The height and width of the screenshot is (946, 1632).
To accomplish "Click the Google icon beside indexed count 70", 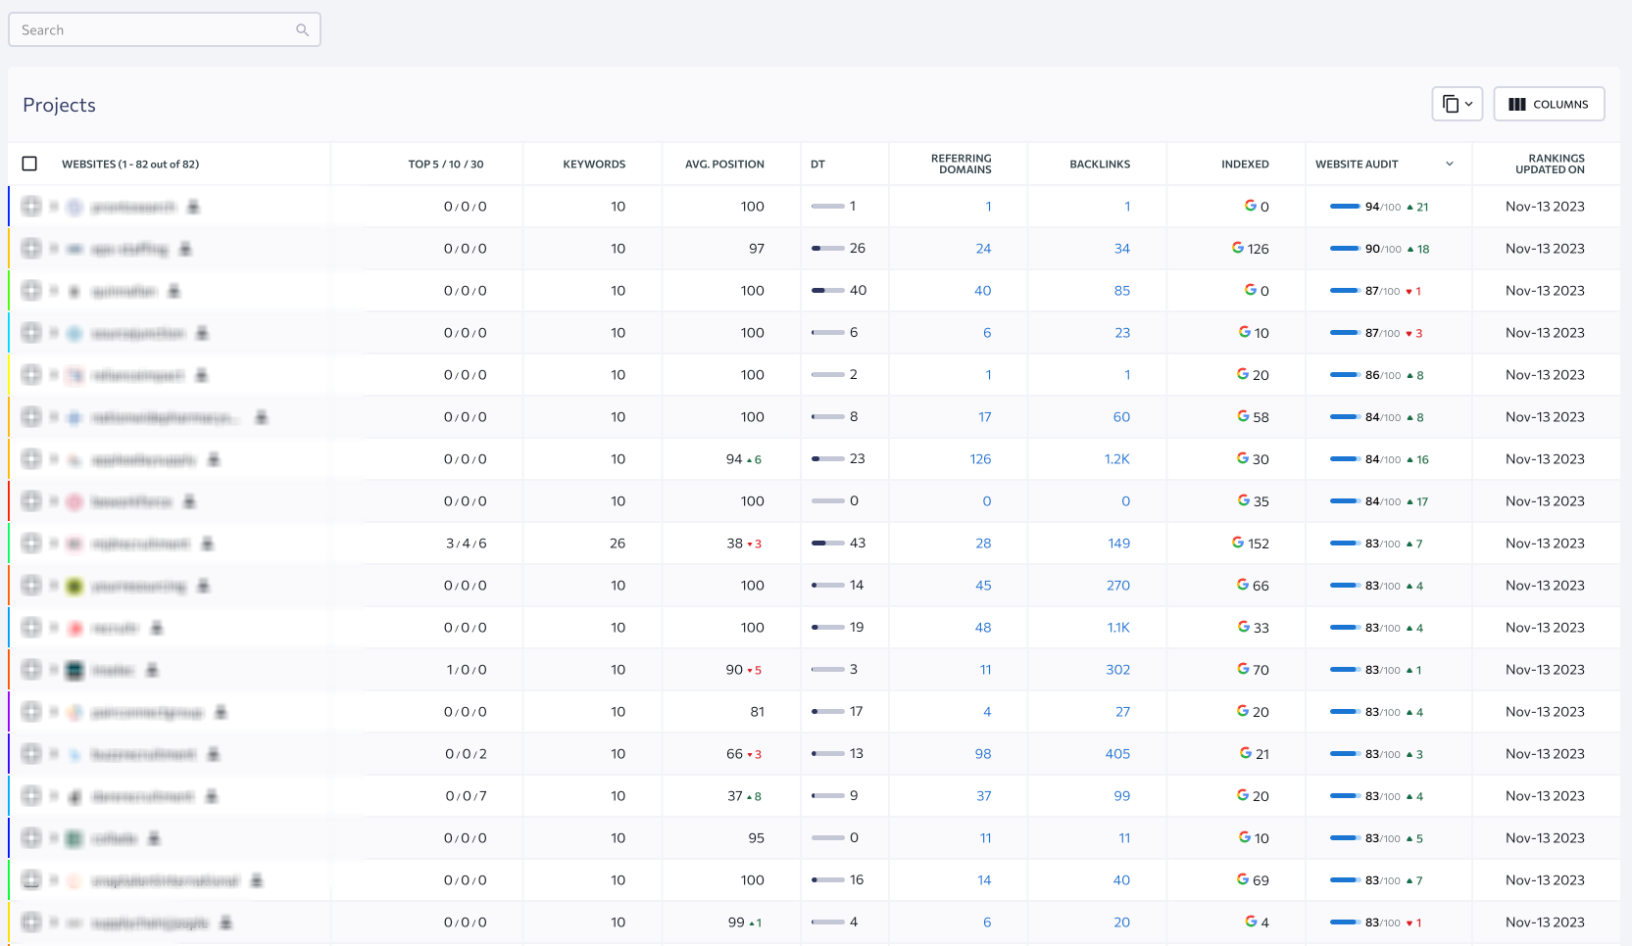I will click(1243, 669).
